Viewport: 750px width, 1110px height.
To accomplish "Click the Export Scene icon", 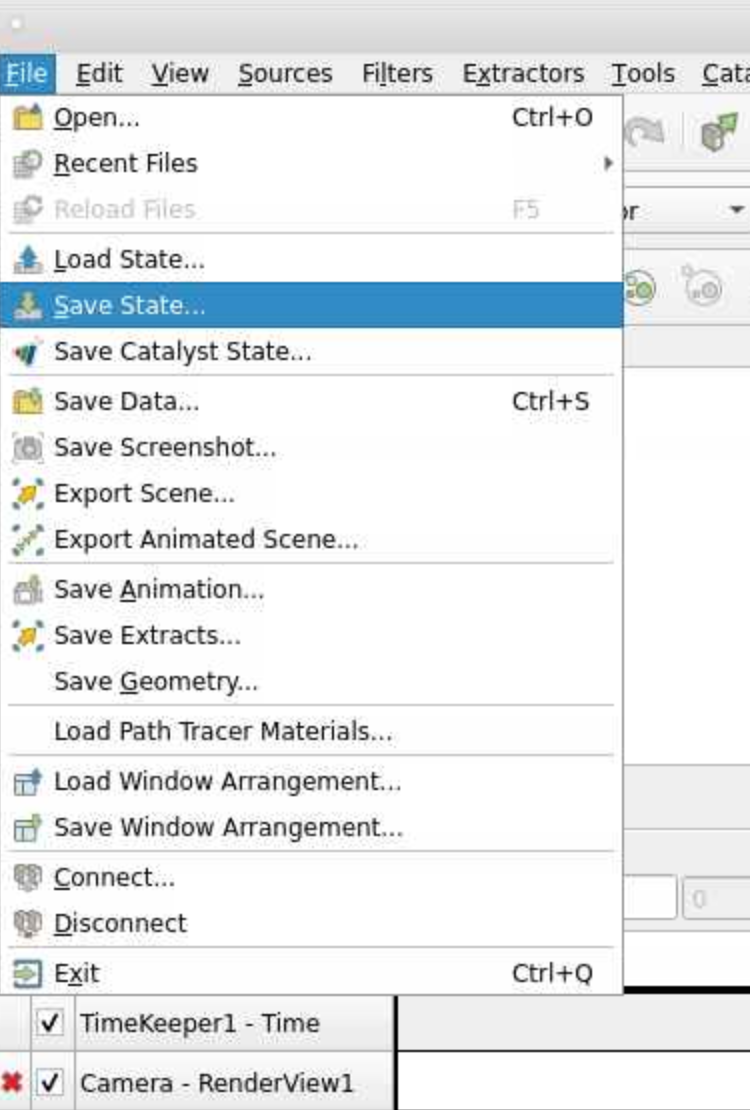I will click(28, 494).
